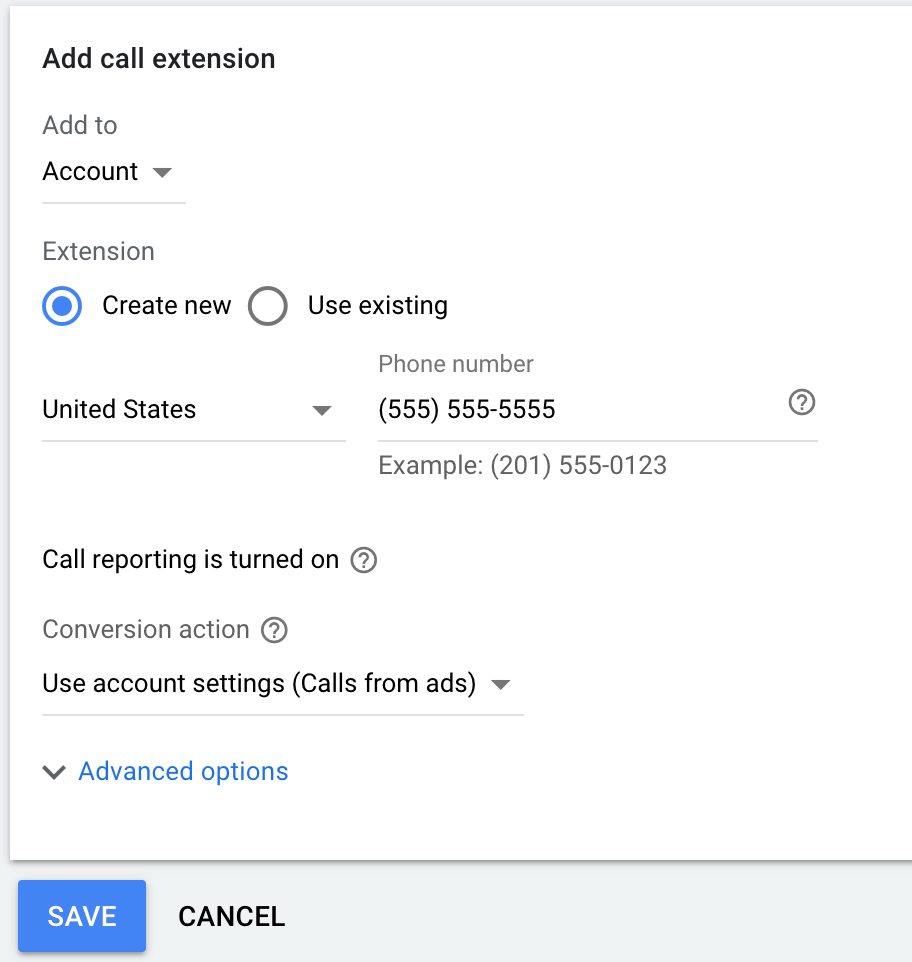
Task: Click the Create new label text
Action: 167,305
